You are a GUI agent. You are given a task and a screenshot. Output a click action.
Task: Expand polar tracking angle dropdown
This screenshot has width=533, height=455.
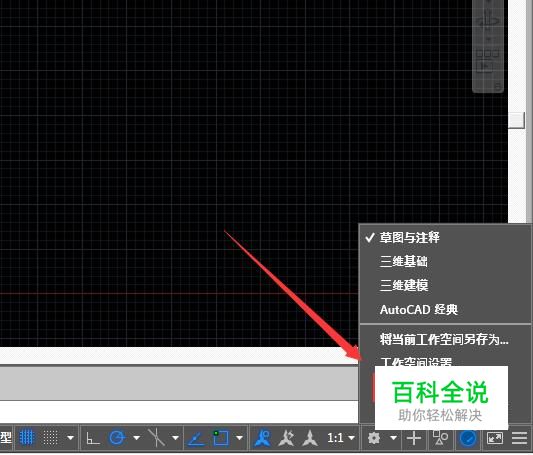tap(136, 438)
